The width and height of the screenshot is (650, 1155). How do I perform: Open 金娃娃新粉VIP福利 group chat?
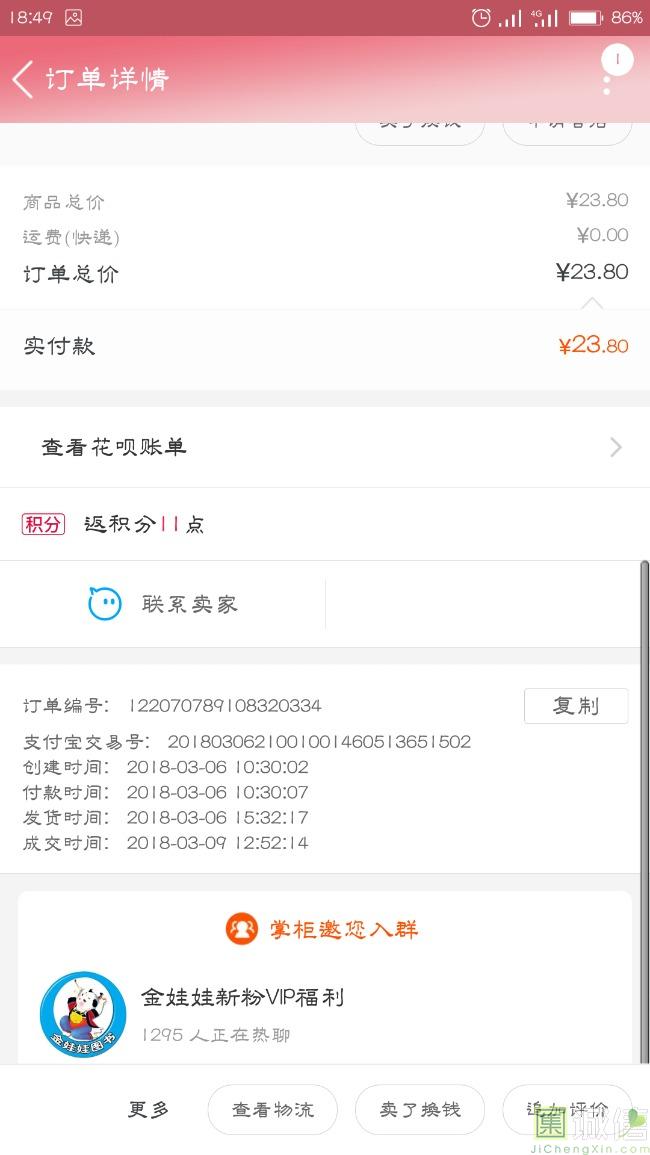[242, 997]
